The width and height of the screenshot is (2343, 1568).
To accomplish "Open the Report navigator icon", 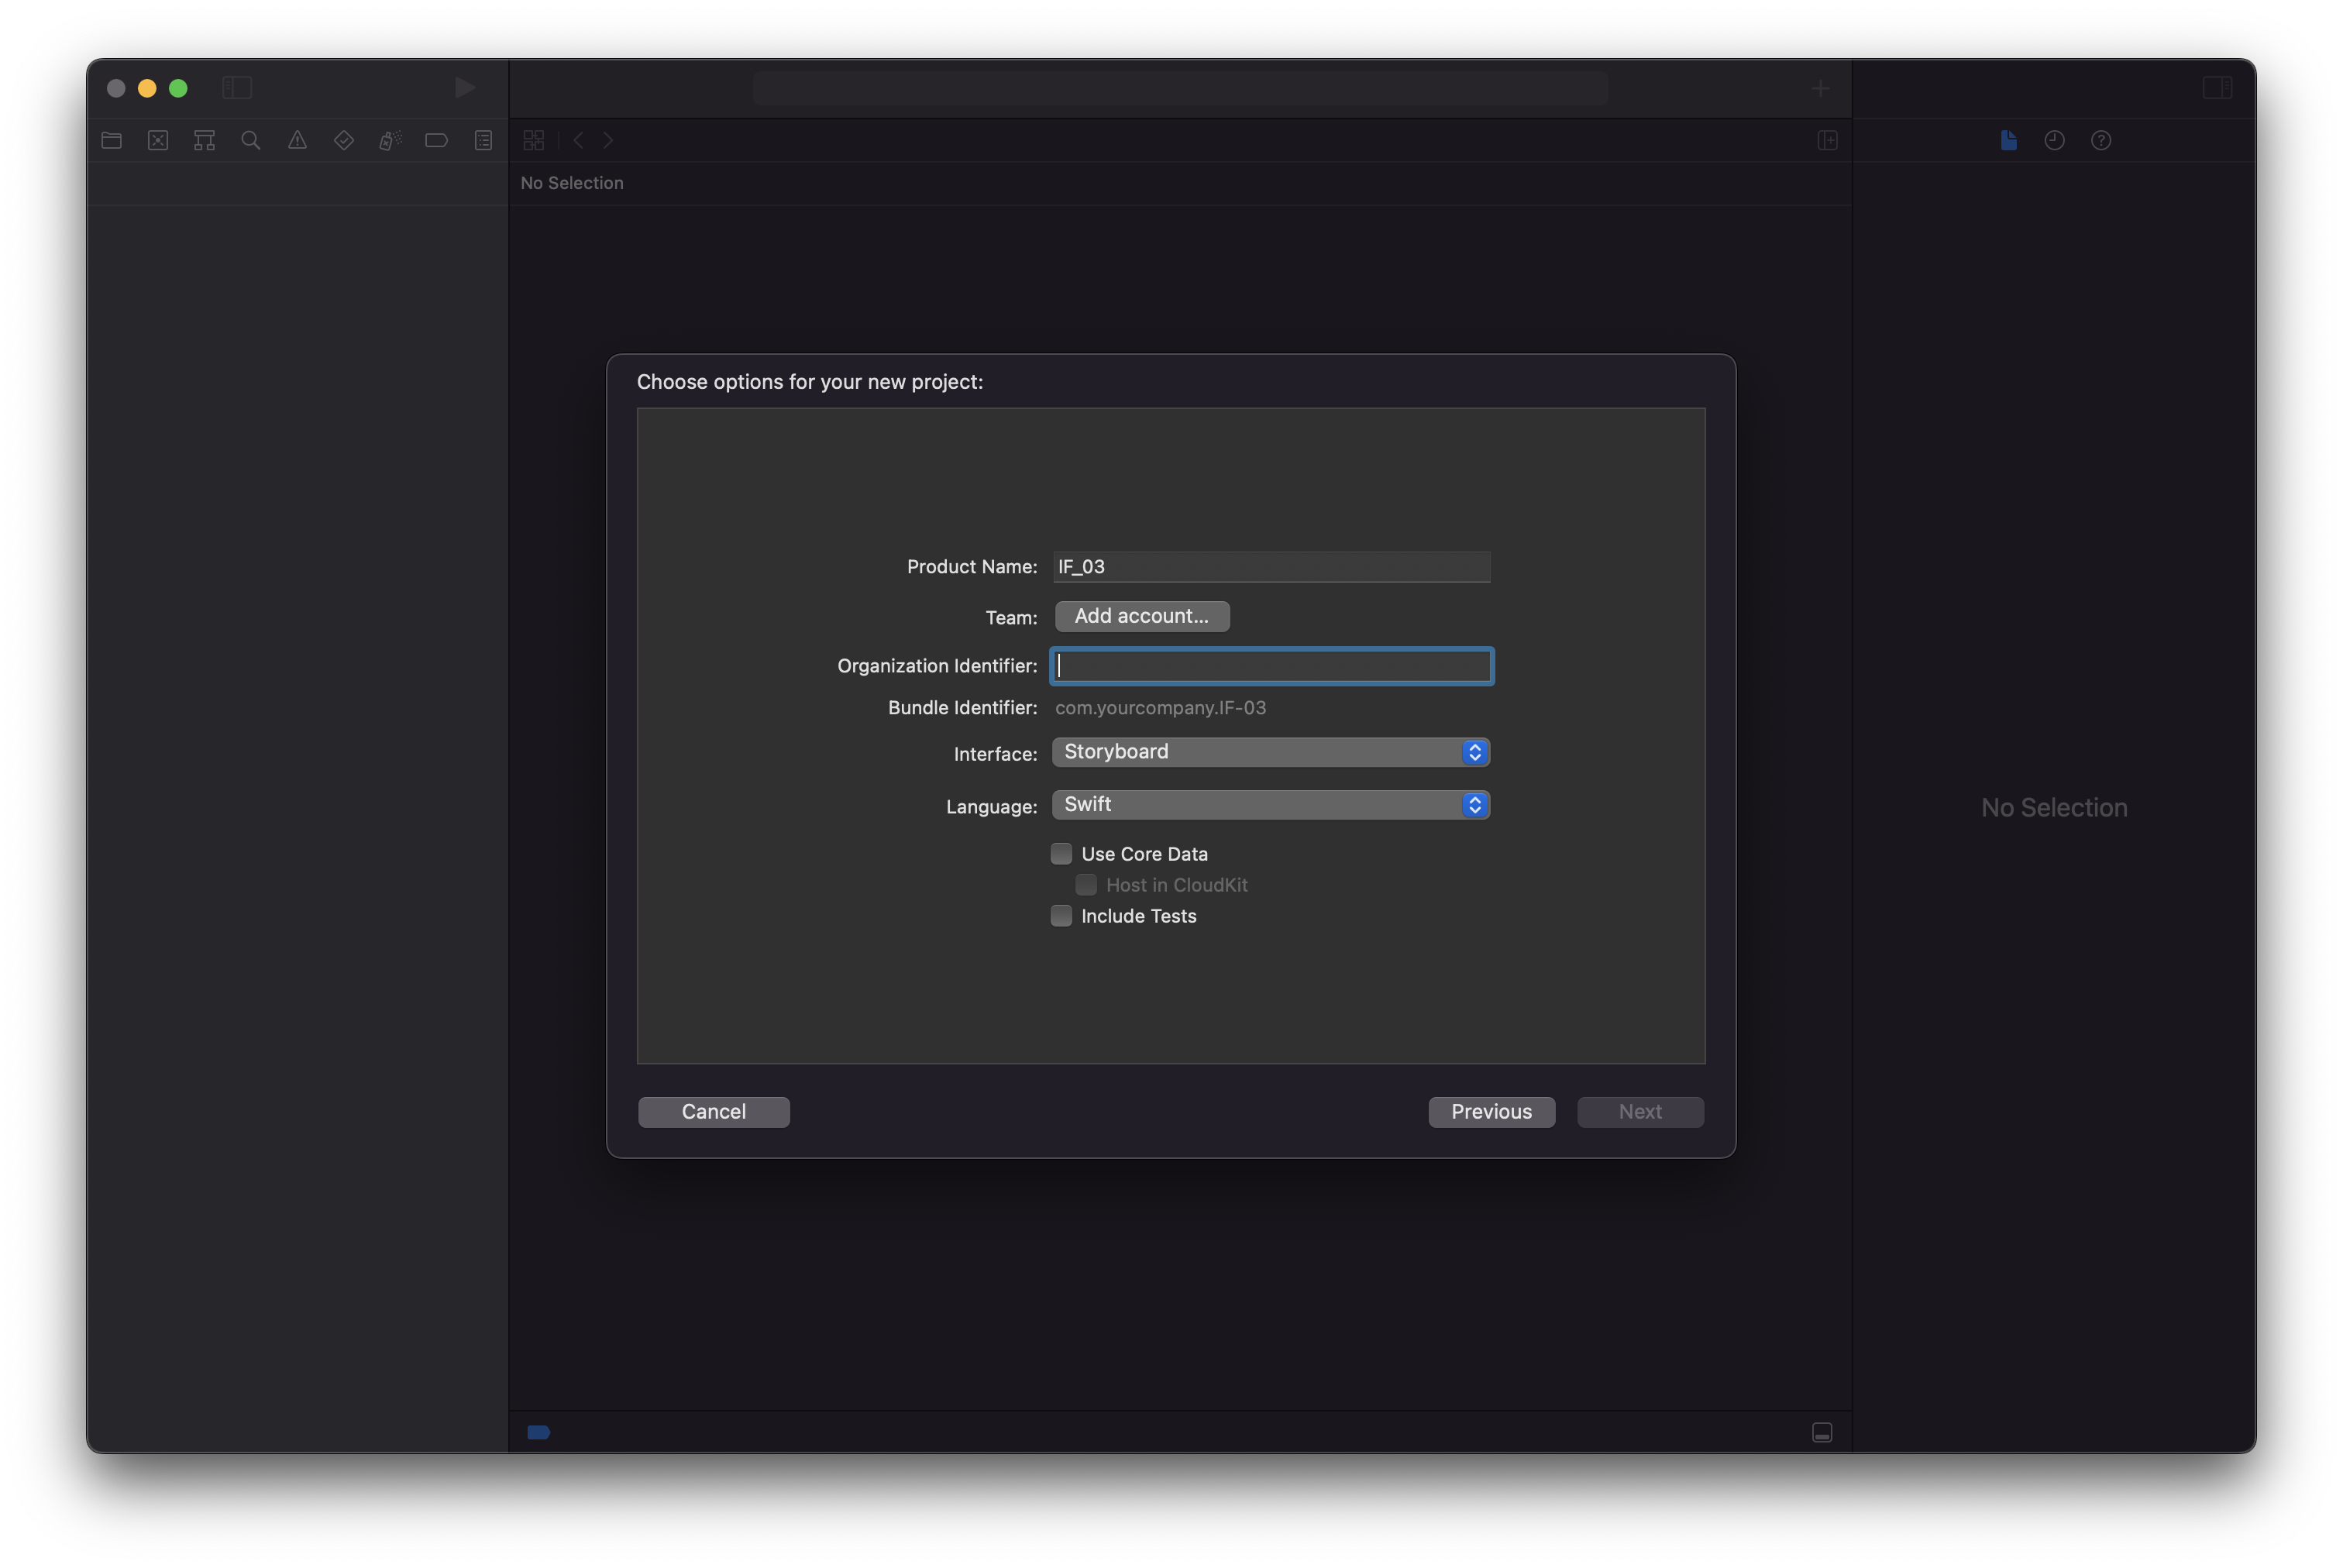I will click(483, 140).
